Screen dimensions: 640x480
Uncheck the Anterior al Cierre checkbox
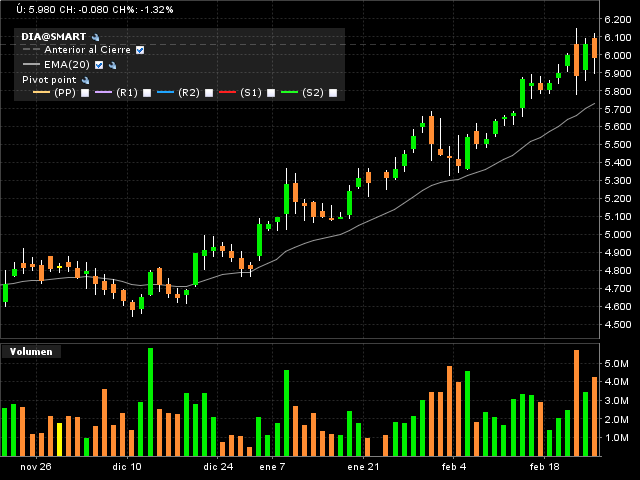point(140,50)
